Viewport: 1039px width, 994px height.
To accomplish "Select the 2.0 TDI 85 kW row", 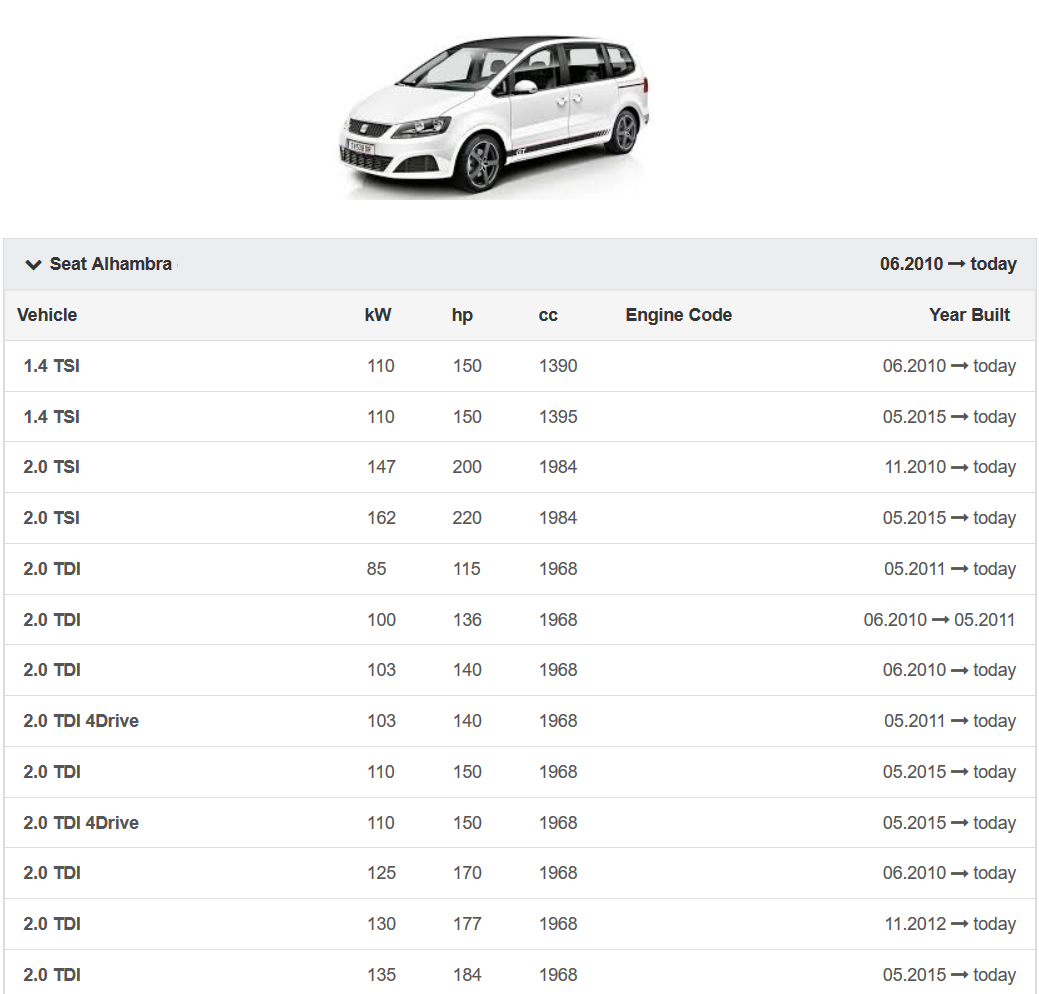I will [x=520, y=569].
